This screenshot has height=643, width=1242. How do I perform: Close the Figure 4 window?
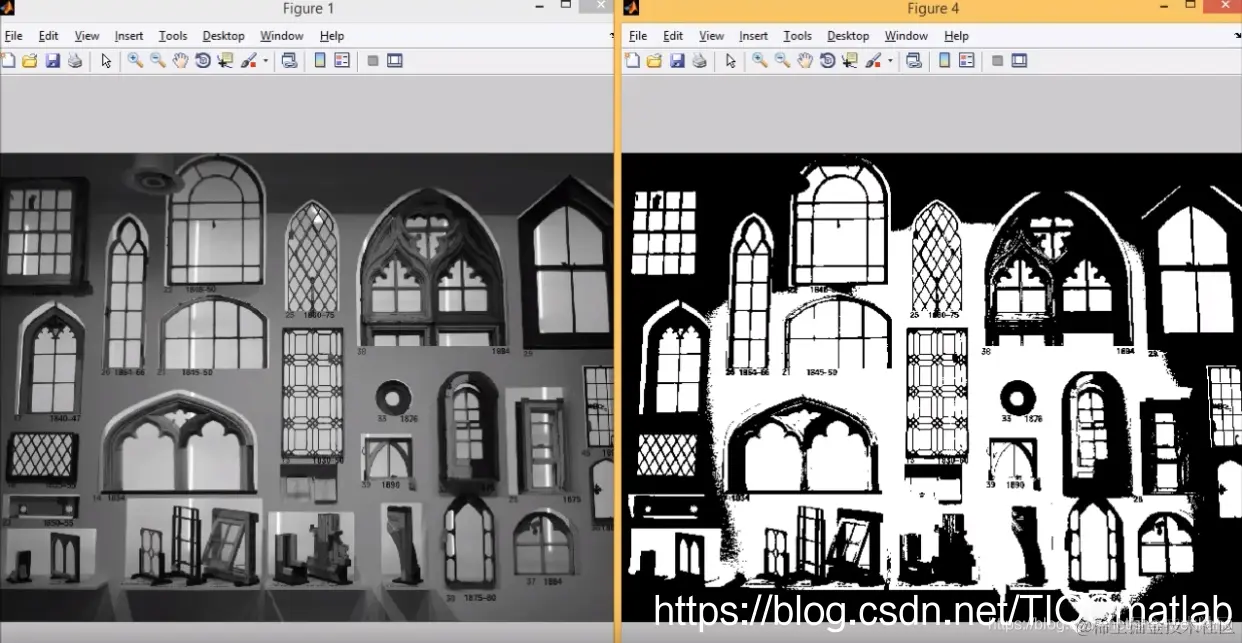pyautogui.click(x=1224, y=6)
